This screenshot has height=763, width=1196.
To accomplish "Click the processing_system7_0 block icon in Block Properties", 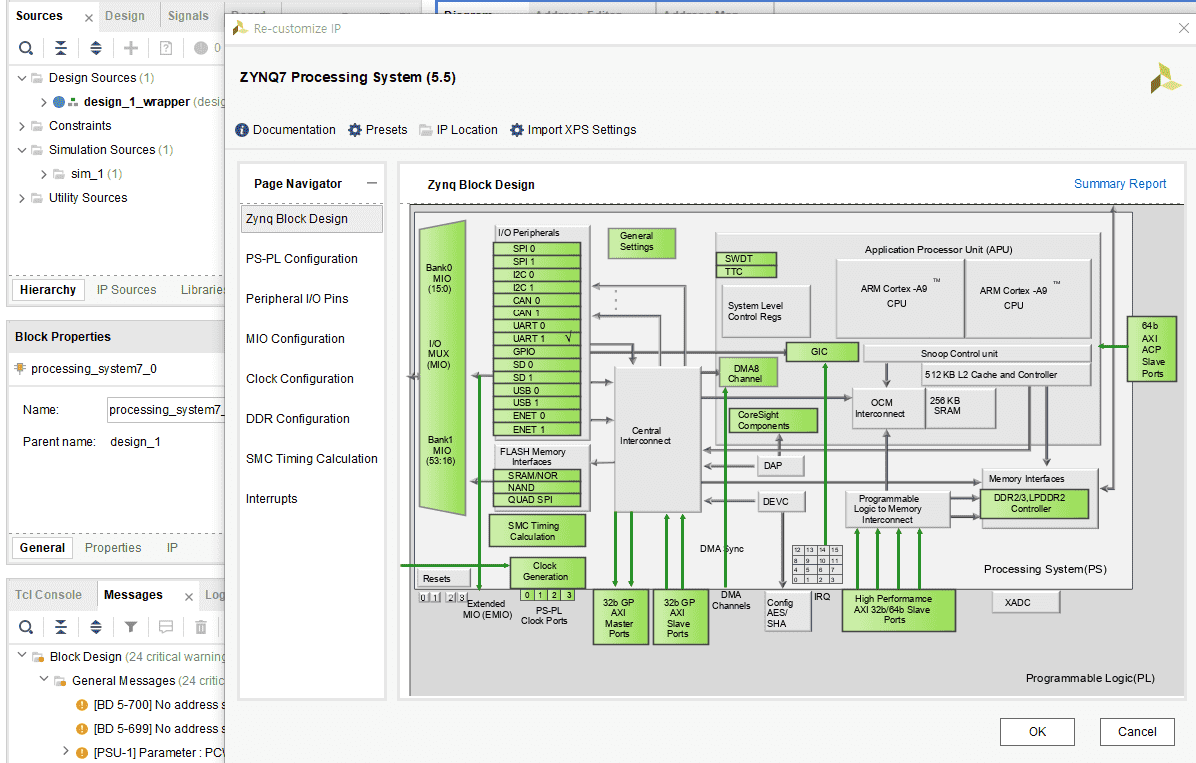I will point(20,369).
